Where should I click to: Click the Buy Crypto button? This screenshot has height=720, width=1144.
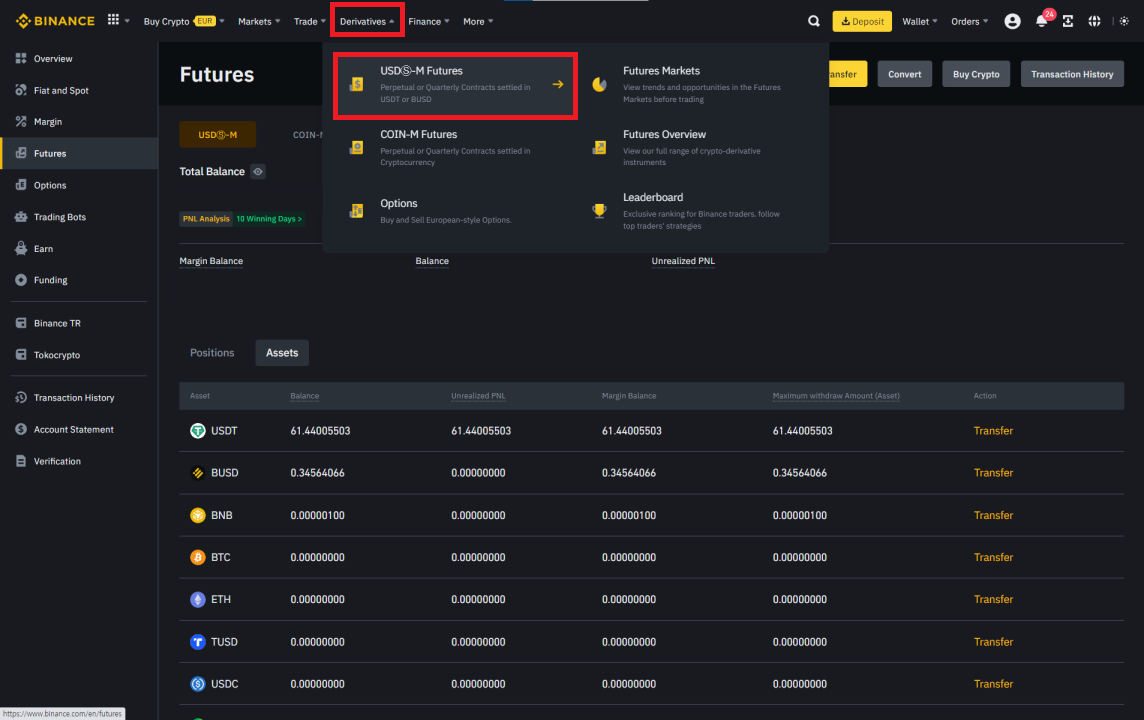coord(975,74)
